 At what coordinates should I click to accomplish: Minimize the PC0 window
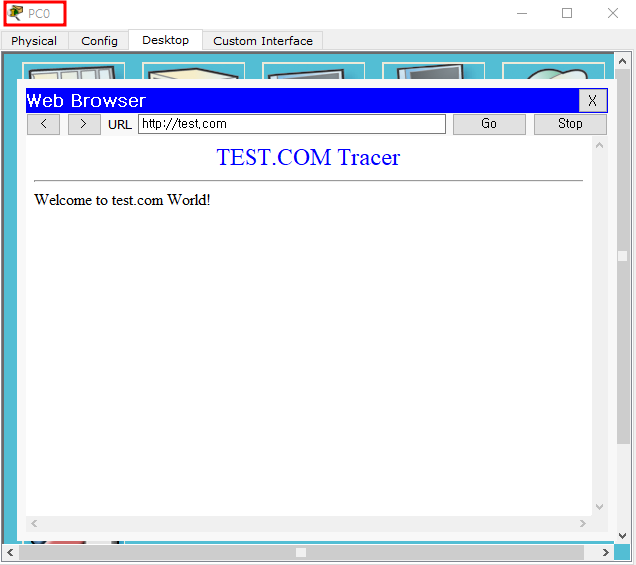522,13
